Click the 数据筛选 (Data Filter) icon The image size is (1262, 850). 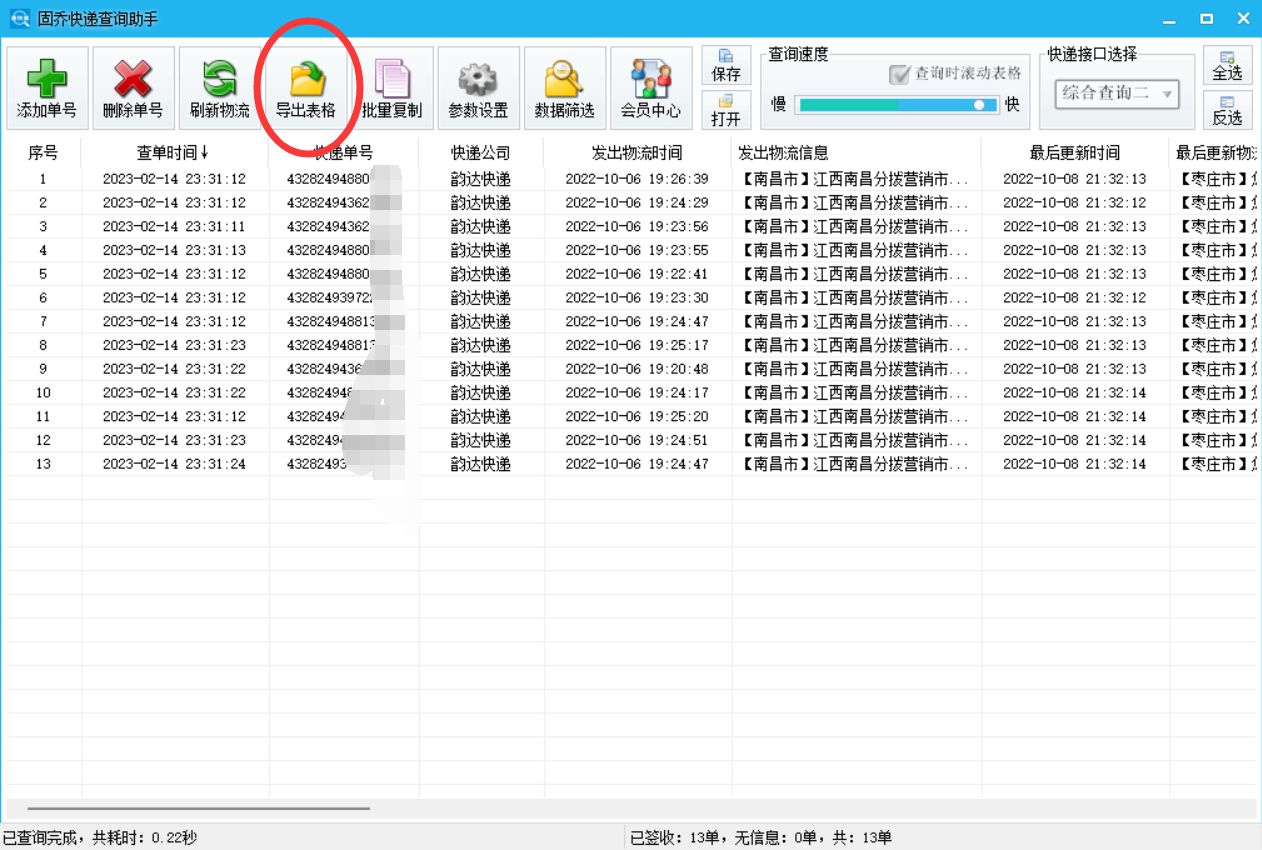[564, 88]
